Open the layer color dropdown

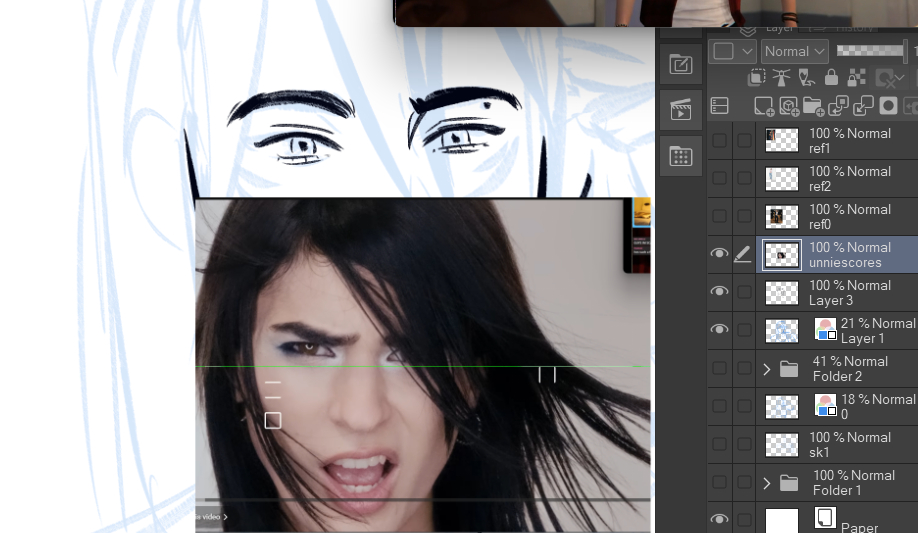point(731,51)
